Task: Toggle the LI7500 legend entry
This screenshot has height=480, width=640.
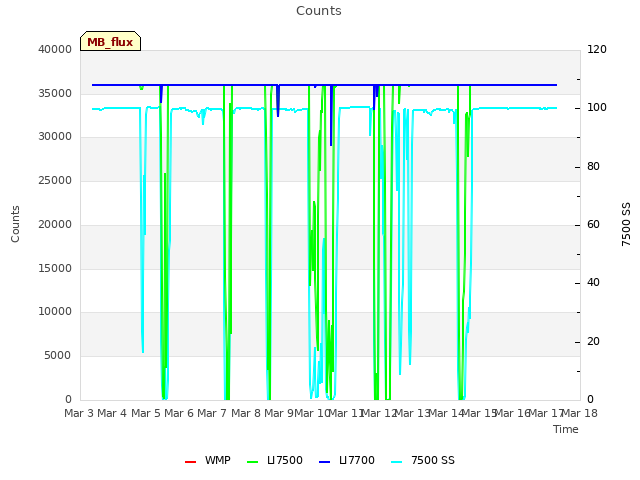Action: (275, 460)
